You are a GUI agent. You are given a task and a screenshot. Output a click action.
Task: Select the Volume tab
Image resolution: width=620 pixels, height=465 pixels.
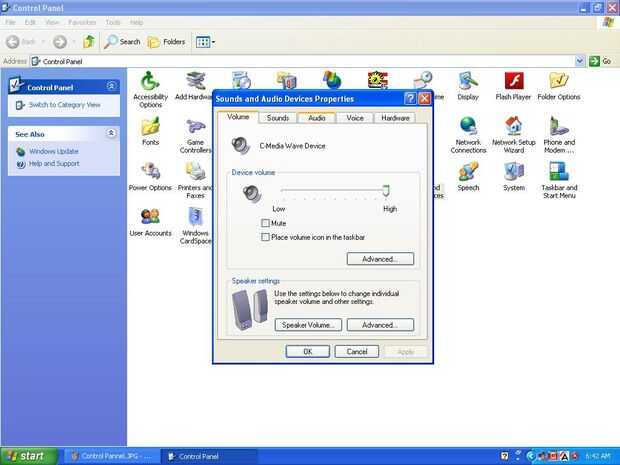coord(238,117)
